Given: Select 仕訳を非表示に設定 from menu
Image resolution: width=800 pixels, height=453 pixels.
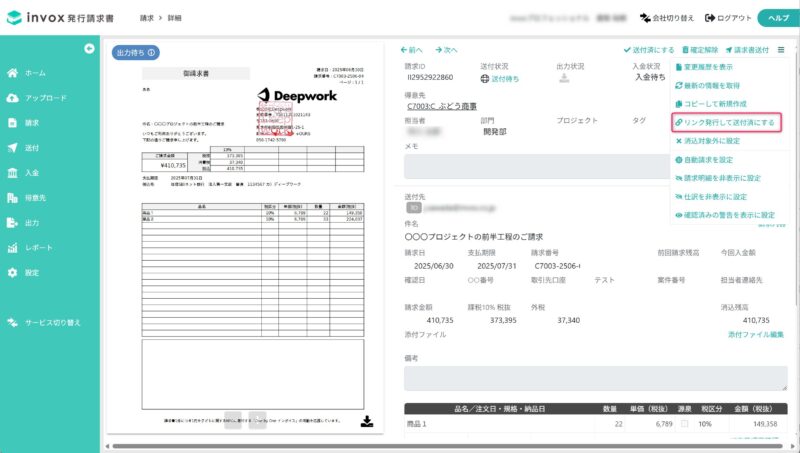Looking at the screenshot, I should 711,196.
